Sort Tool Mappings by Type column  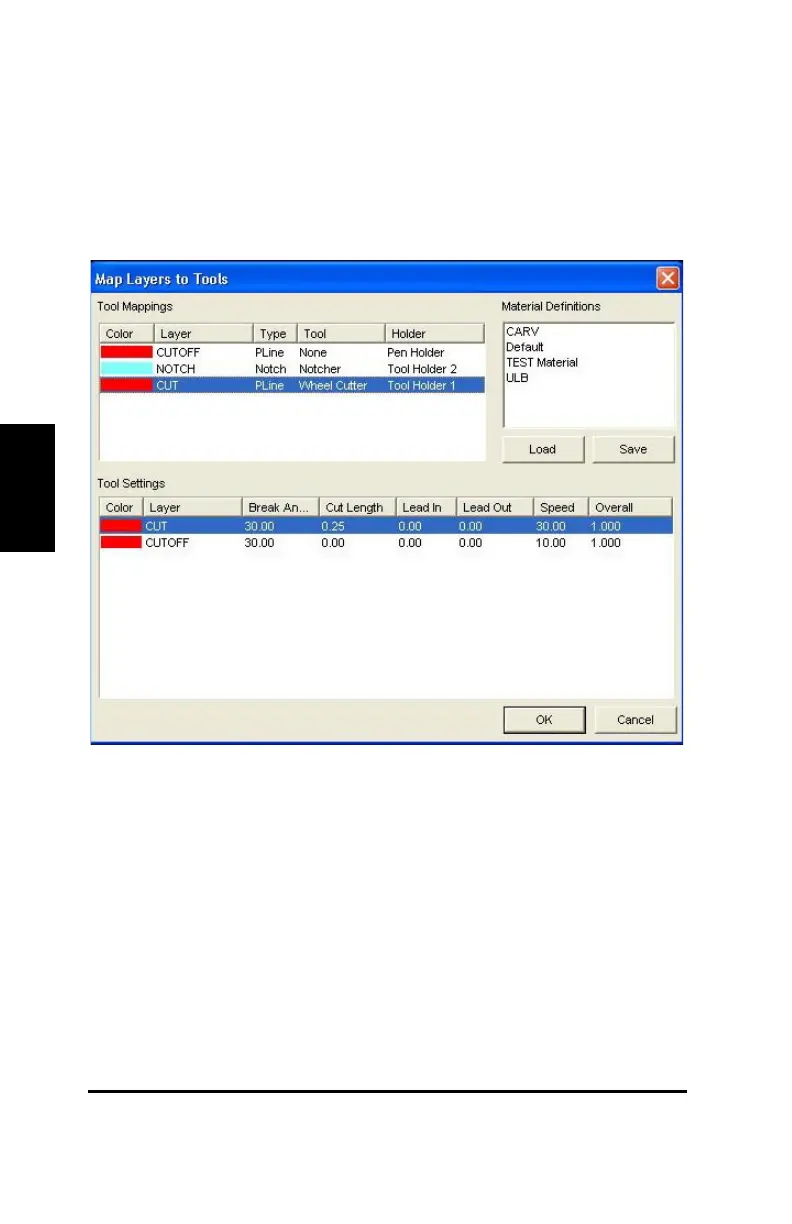[274, 334]
